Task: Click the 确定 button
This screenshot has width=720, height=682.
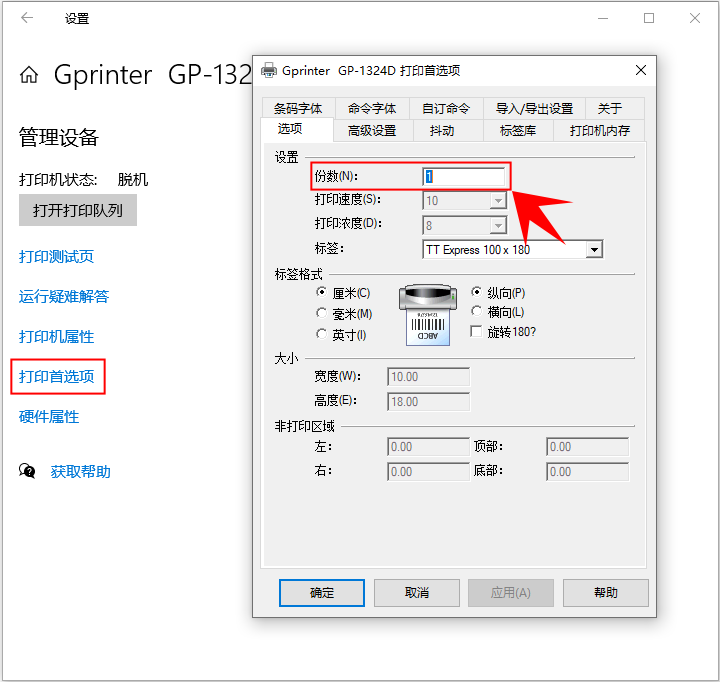Action: click(x=322, y=593)
